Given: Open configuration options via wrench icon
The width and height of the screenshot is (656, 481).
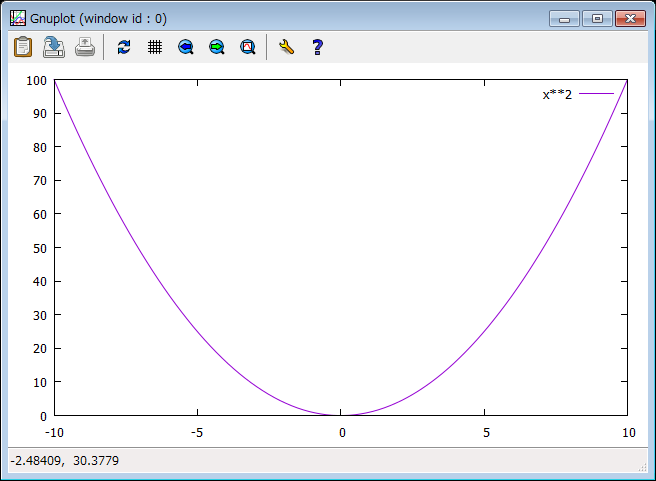Looking at the screenshot, I should tap(286, 46).
